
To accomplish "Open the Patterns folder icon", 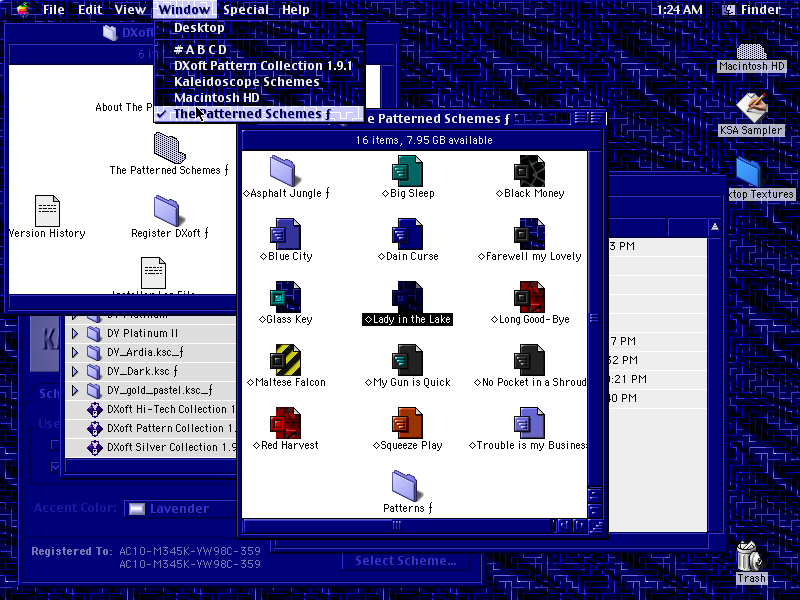I will [x=405, y=486].
